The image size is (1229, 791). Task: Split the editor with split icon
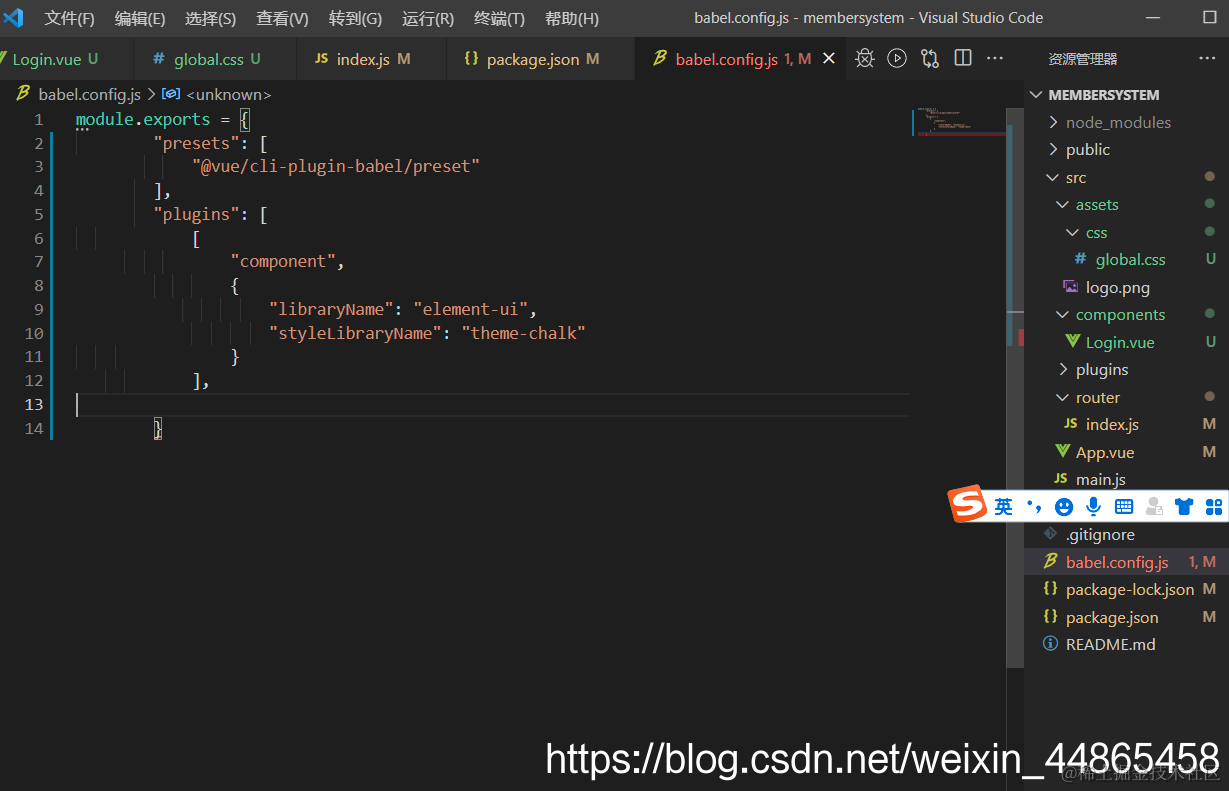(x=963, y=58)
